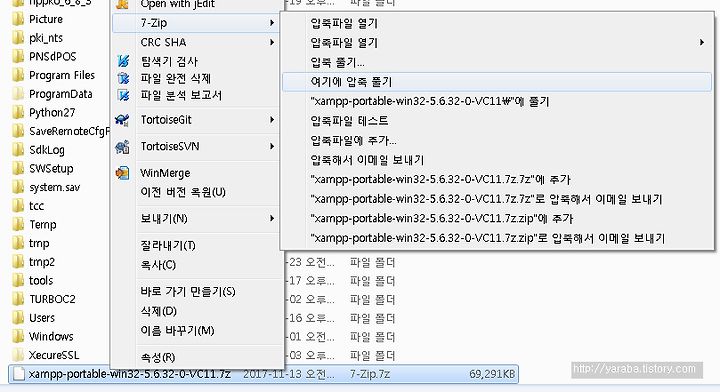The width and height of the screenshot is (720, 392).
Task: Click the 파일 분석 보고서 icon
Action: (123, 95)
